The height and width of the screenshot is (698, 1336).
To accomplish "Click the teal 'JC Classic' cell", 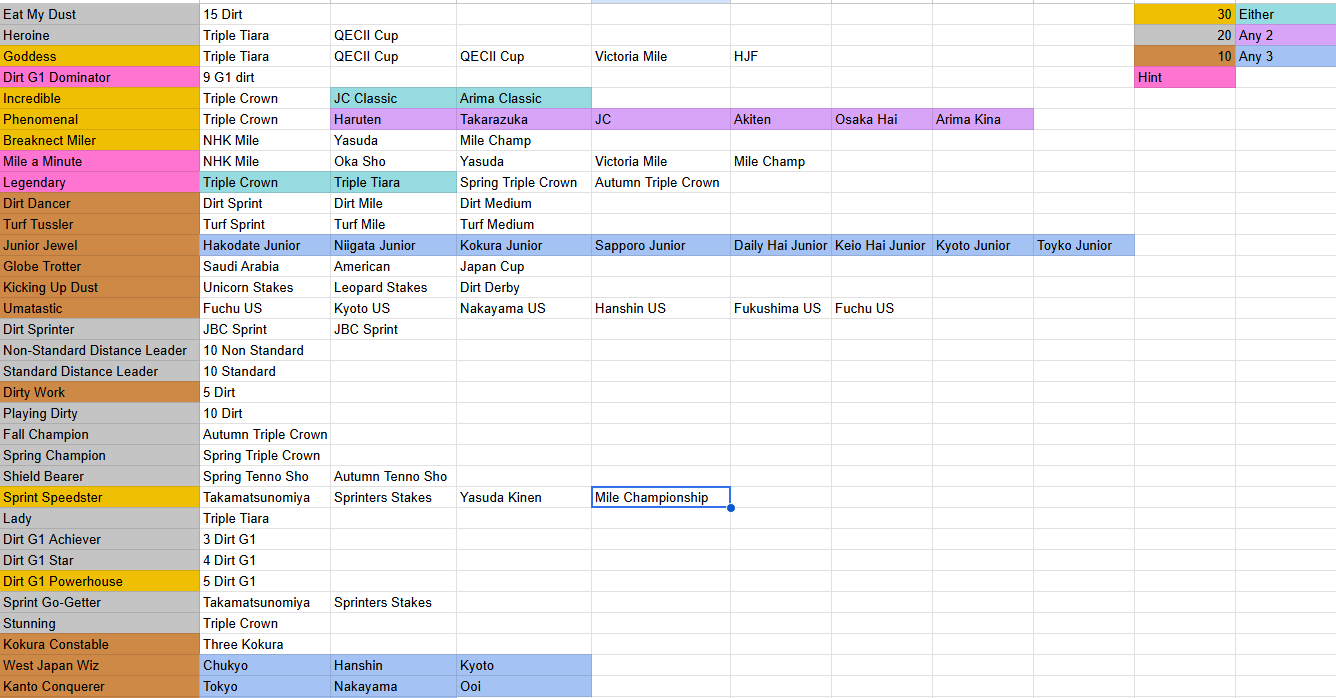I will (x=393, y=98).
